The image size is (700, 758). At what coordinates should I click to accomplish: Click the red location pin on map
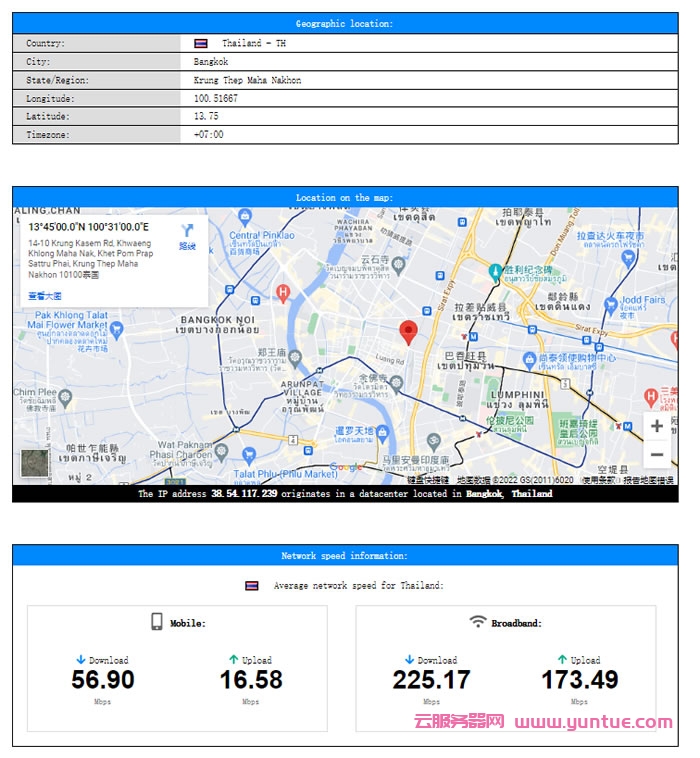point(408,333)
